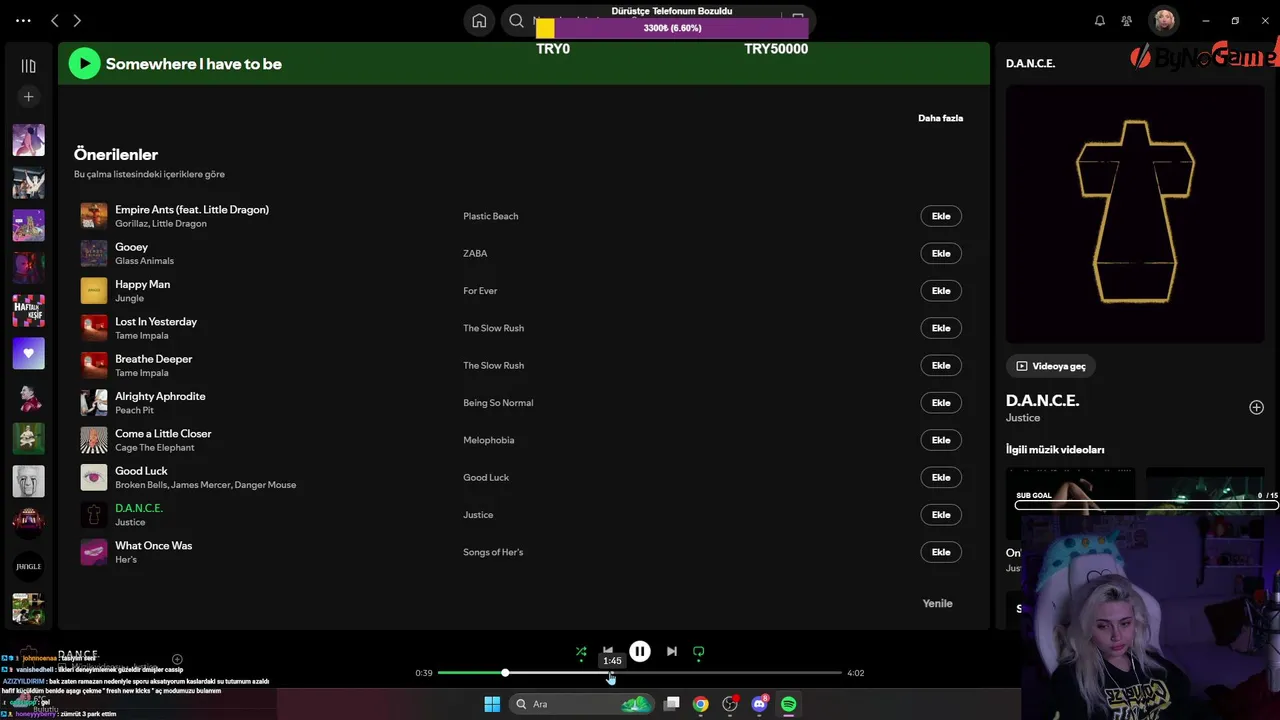The height and width of the screenshot is (720, 1280).
Task: Open Your Library sidebar icon
Action: 28,66
